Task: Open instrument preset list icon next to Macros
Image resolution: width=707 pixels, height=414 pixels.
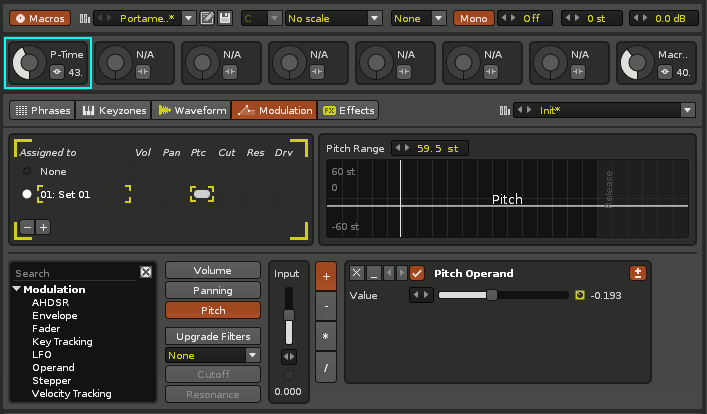Action: pos(84,18)
